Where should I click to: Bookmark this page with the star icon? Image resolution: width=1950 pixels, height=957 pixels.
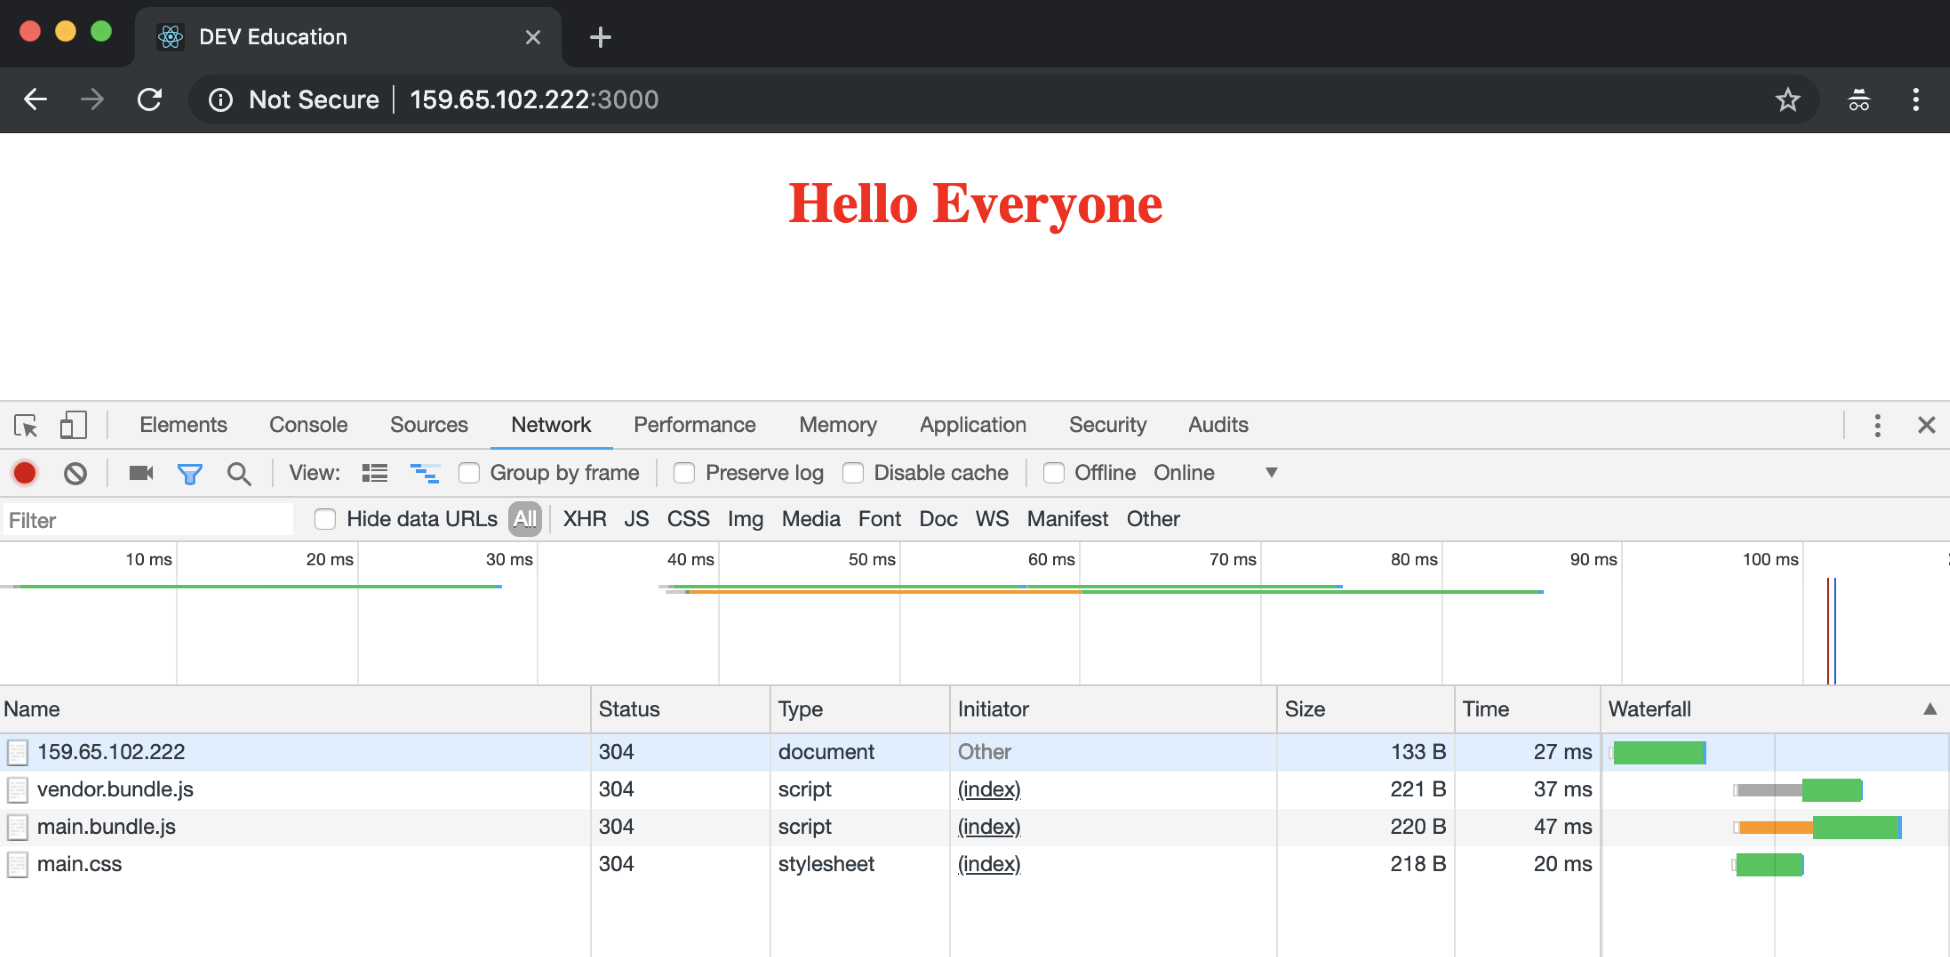click(x=1787, y=99)
